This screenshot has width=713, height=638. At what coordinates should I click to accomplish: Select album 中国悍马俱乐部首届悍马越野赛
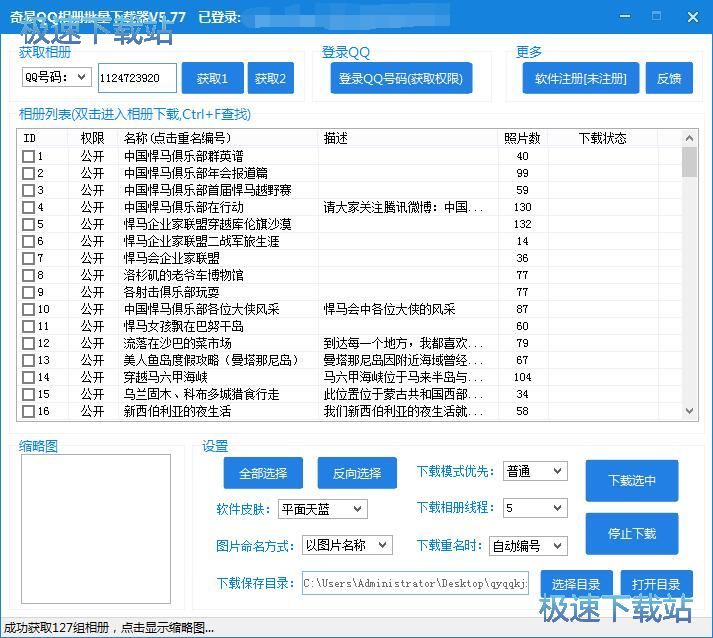tap(207, 190)
